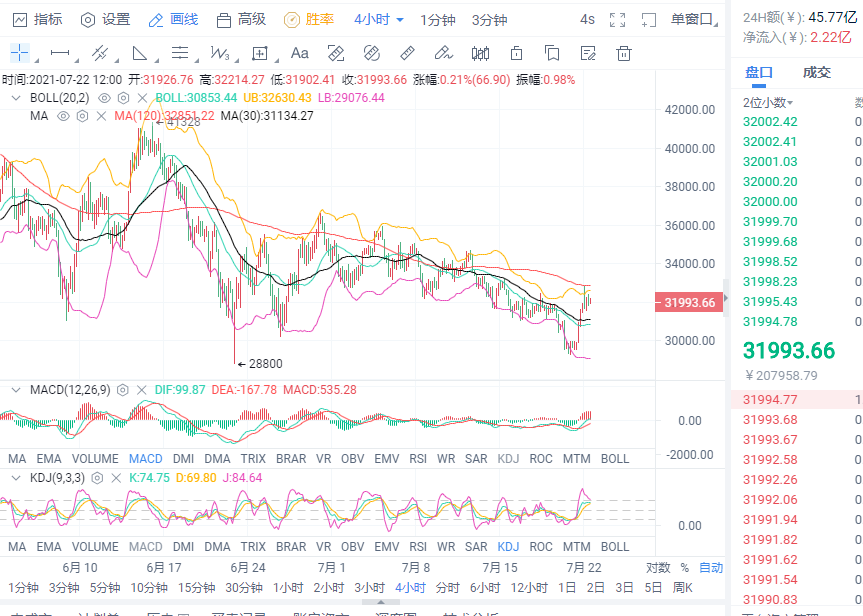Select the brush freehand drawing tool

click(443, 53)
